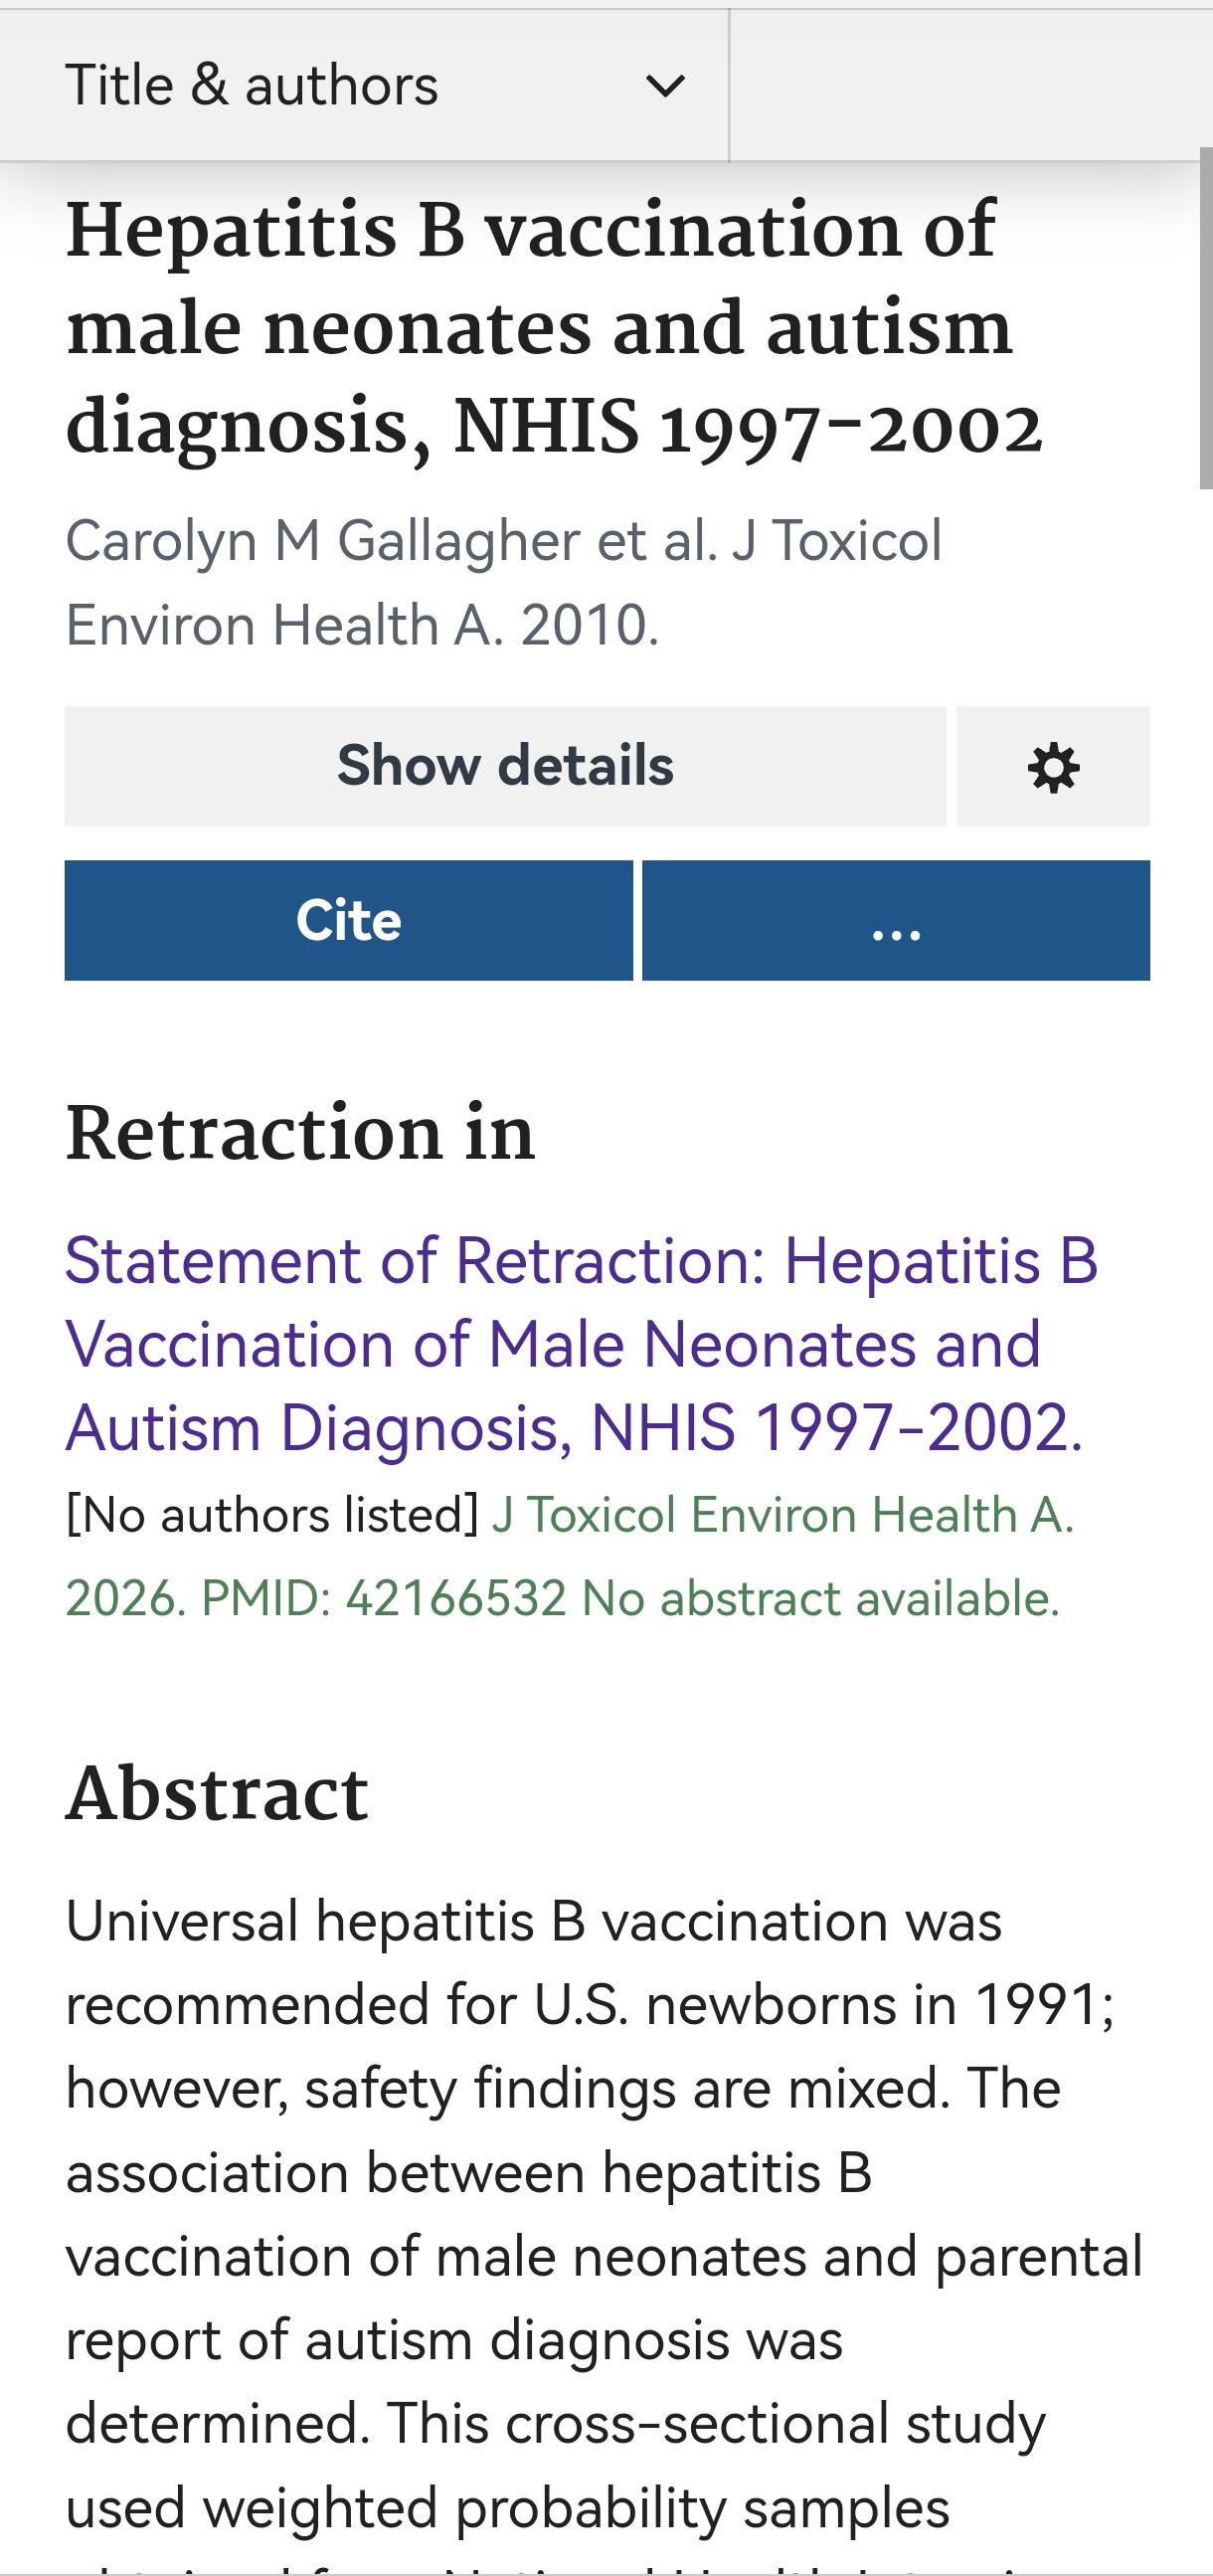Click the No abstract available text

pyautogui.click(x=821, y=1598)
